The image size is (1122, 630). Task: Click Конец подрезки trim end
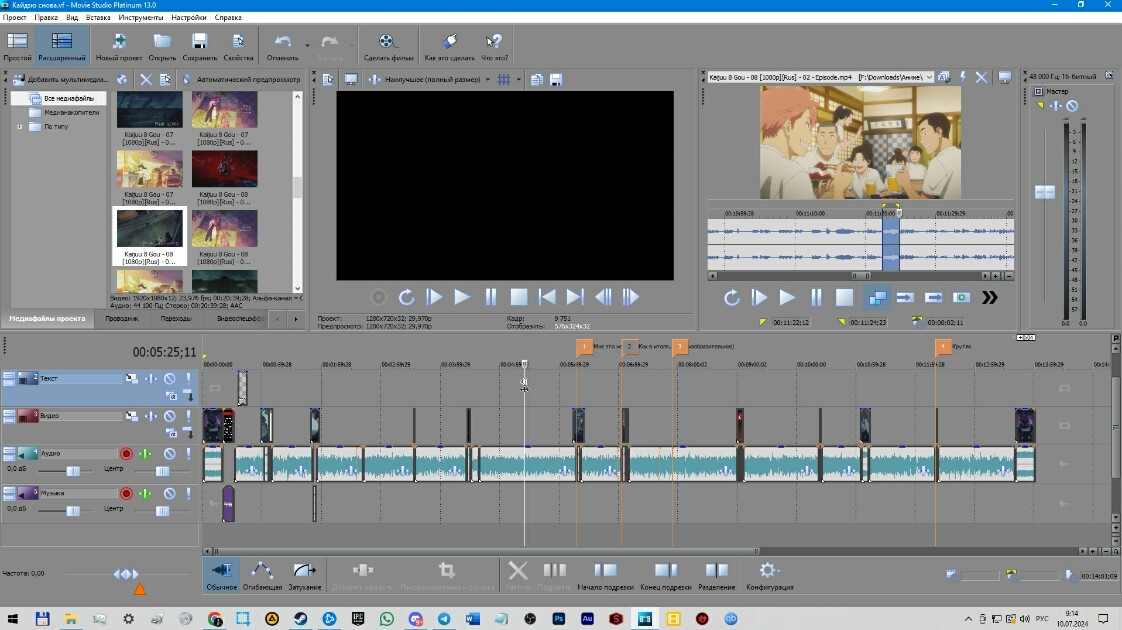coord(665,576)
